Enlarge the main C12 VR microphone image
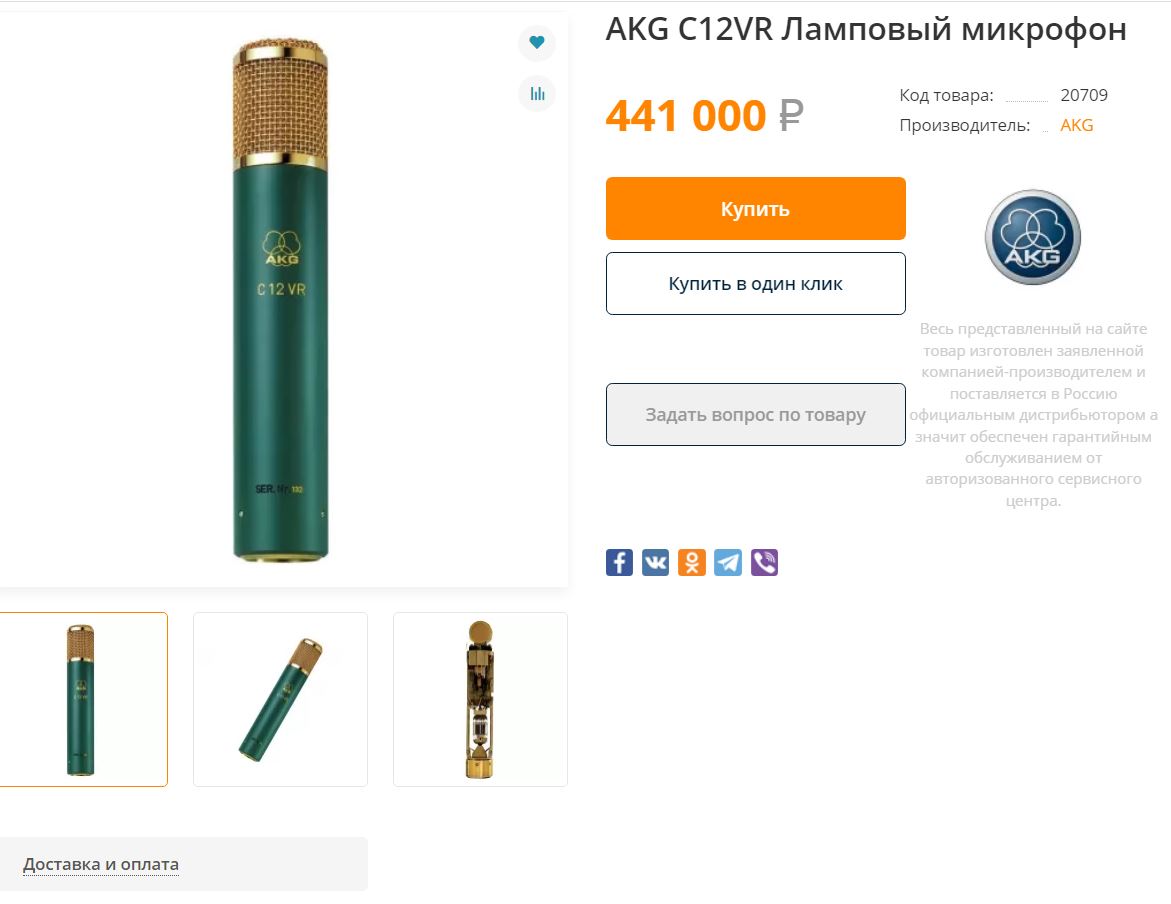This screenshot has height=904, width=1171. (281, 299)
